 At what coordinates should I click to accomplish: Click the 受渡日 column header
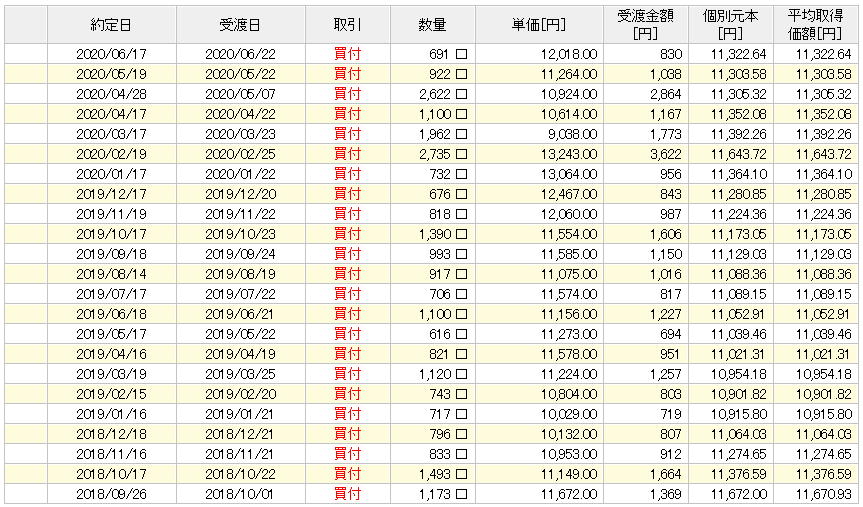pyautogui.click(x=241, y=25)
